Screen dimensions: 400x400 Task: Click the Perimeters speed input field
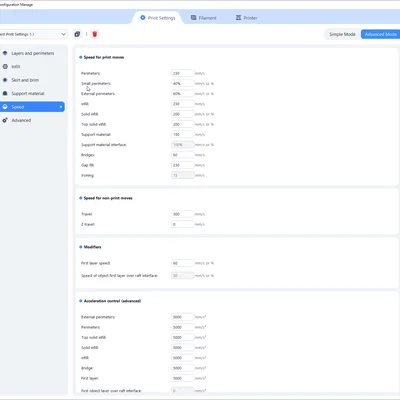[182, 73]
